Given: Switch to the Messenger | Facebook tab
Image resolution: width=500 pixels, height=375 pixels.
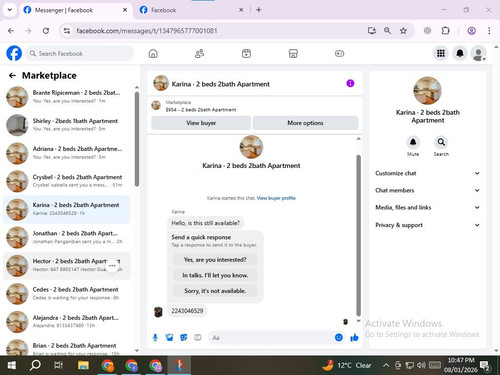Looking at the screenshot, I should pyautogui.click(x=76, y=10).
